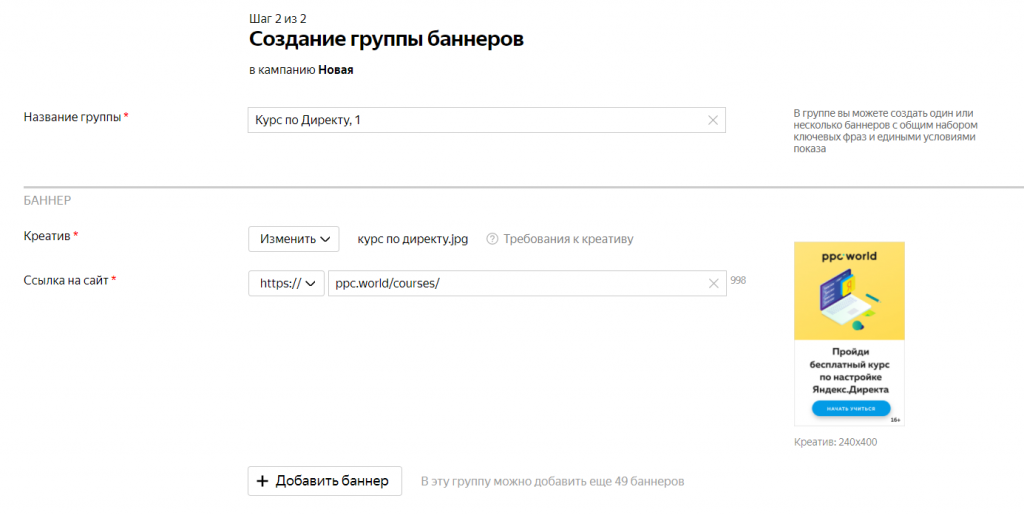The image size is (1024, 515).
Task: Click campaign name Новая
Action: tap(336, 70)
